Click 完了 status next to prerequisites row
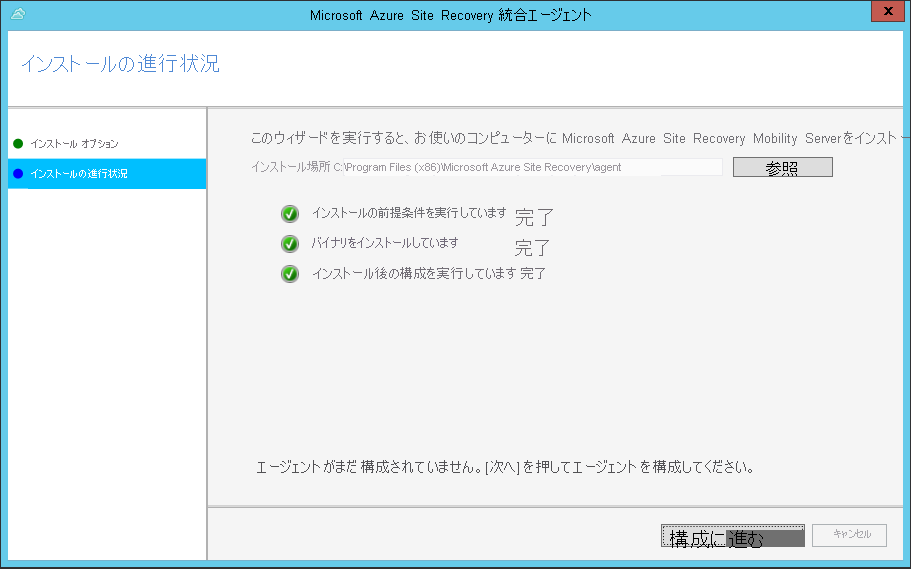Viewport: 911px width, 569px height. [x=534, y=217]
